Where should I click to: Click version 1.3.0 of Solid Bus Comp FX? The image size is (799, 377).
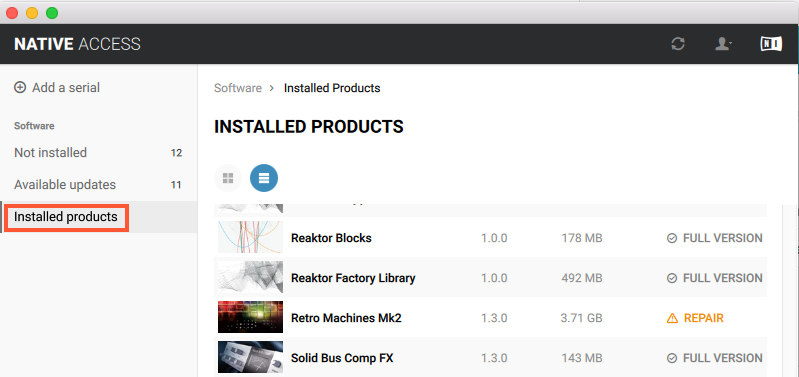[494, 358]
